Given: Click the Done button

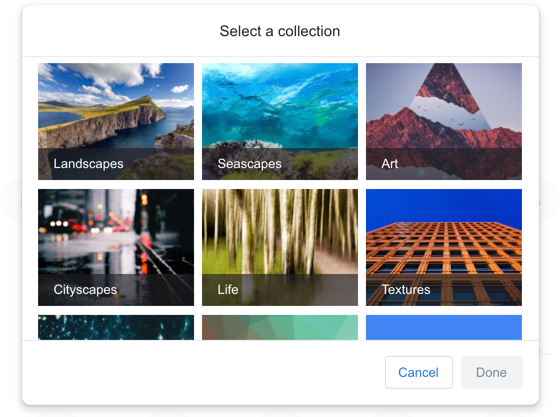Looking at the screenshot, I should tap(491, 372).
